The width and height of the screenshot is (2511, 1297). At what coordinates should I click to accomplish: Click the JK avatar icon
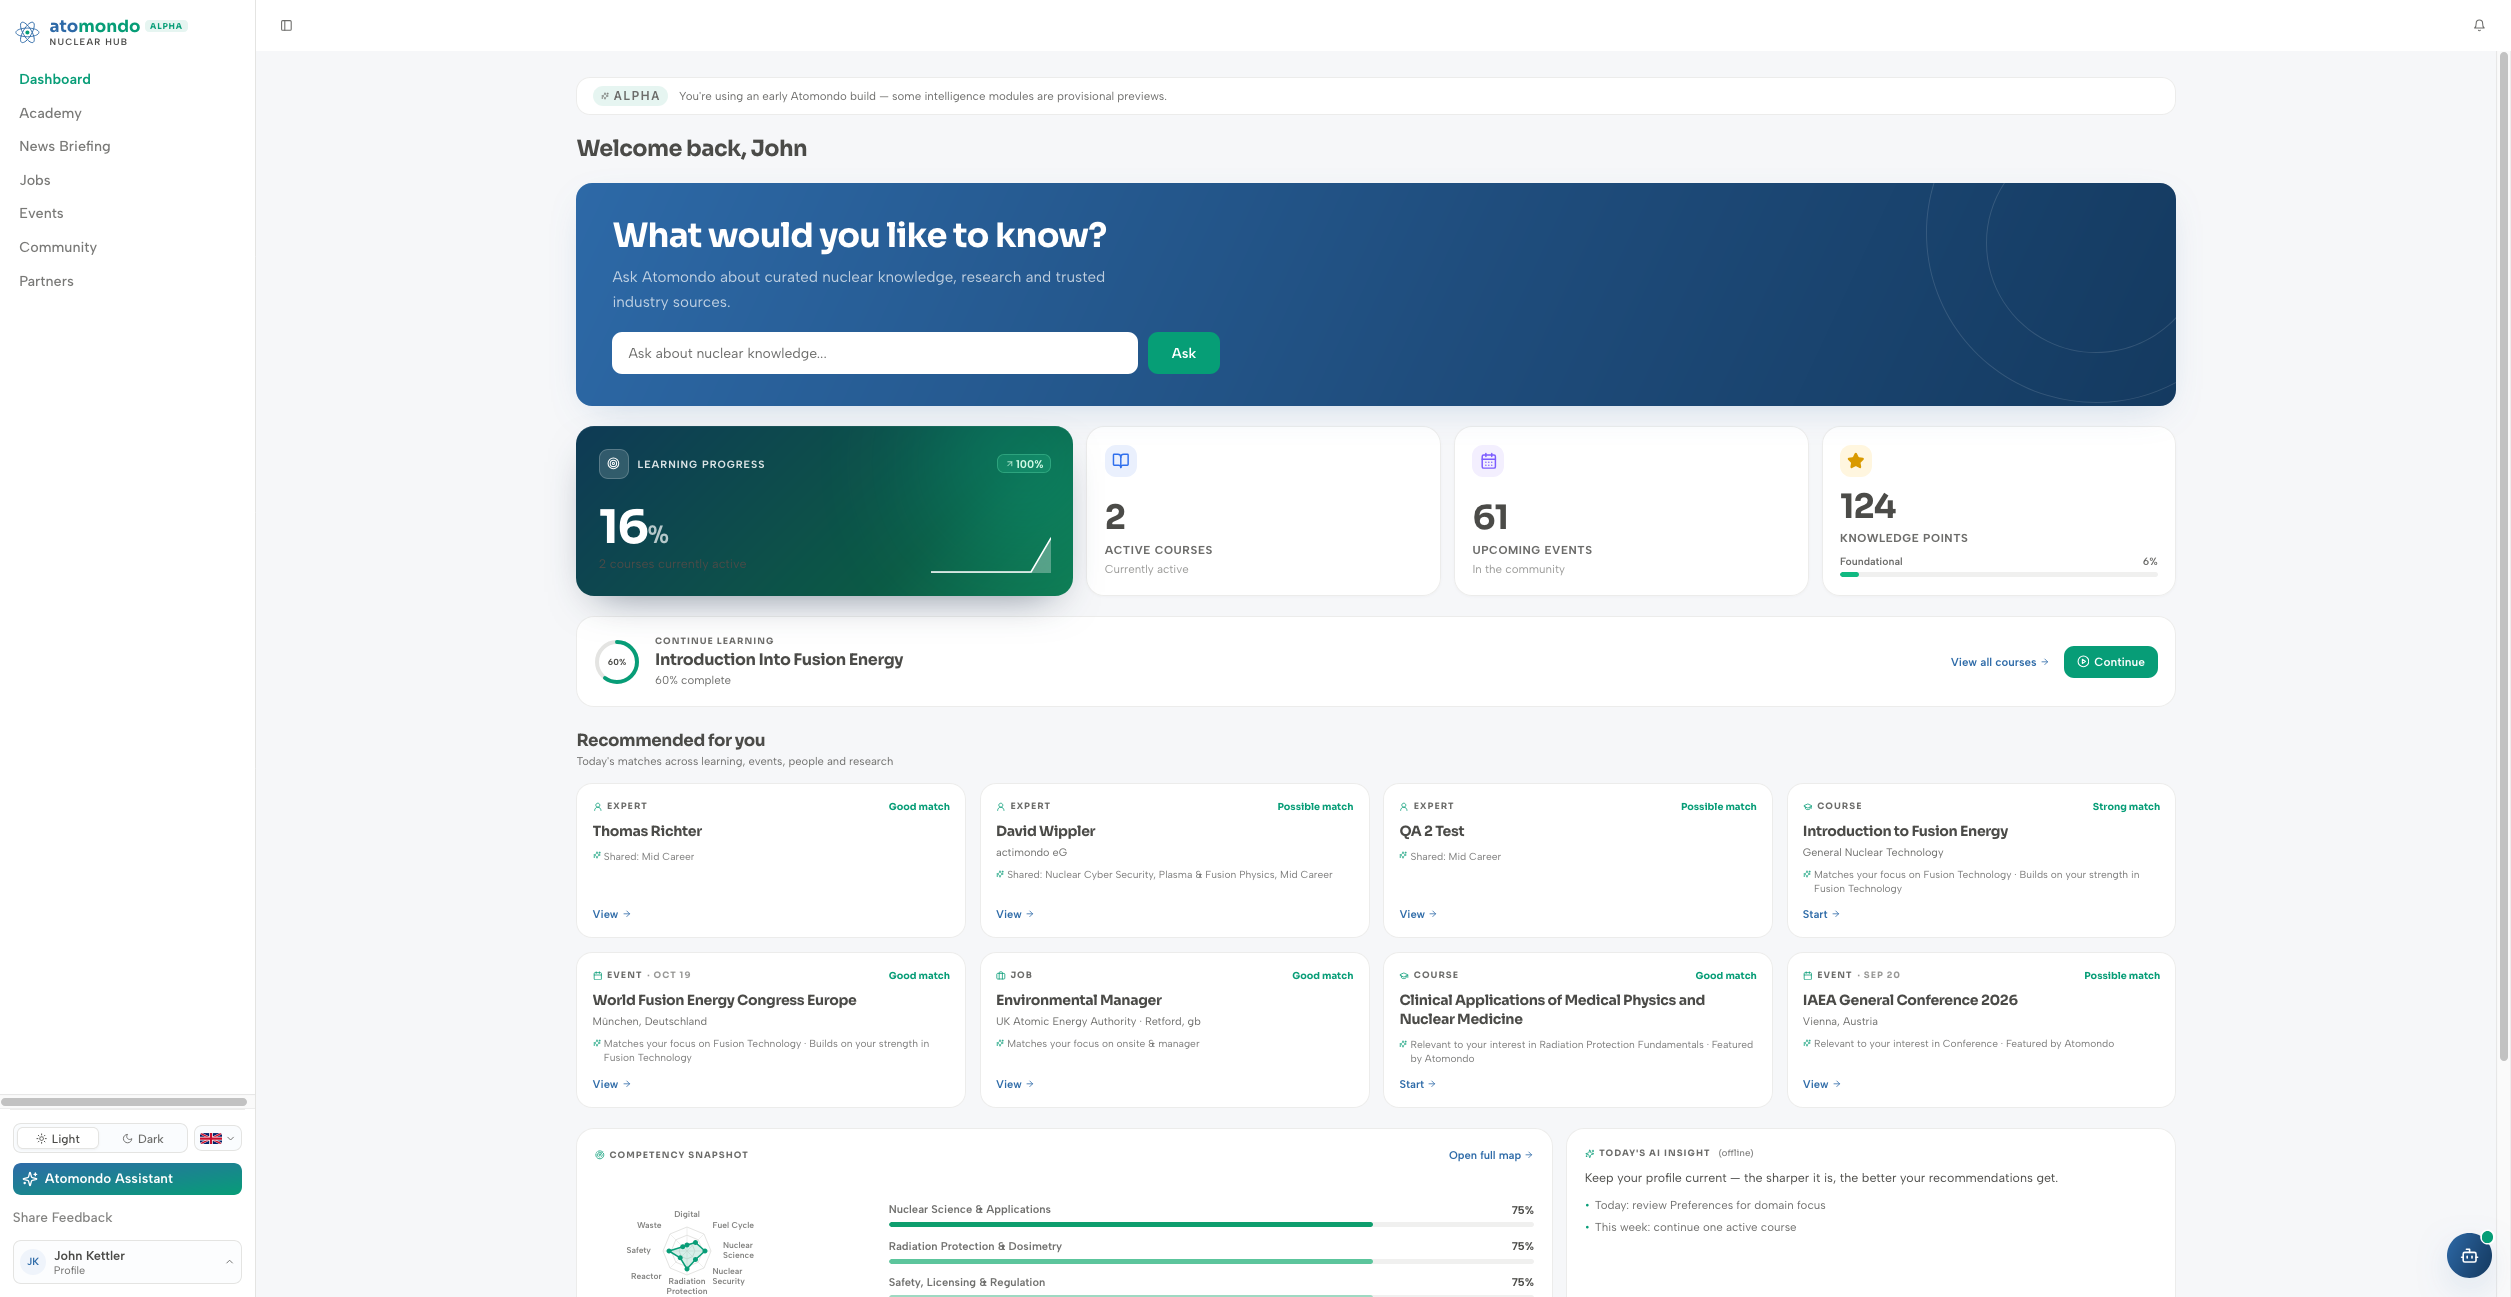coord(33,1262)
